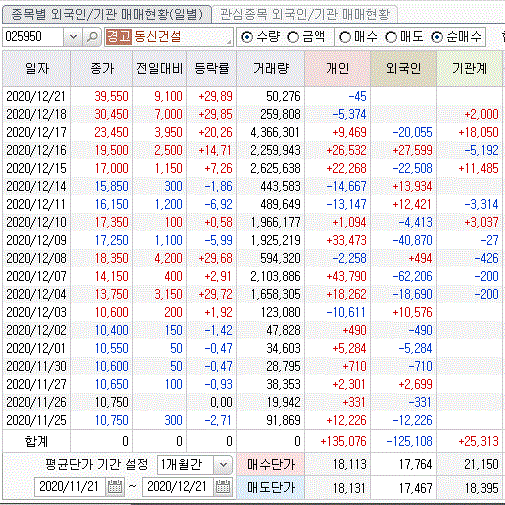Expand the stock code dropdown arrow
The width and height of the screenshot is (505, 505).
point(73,37)
